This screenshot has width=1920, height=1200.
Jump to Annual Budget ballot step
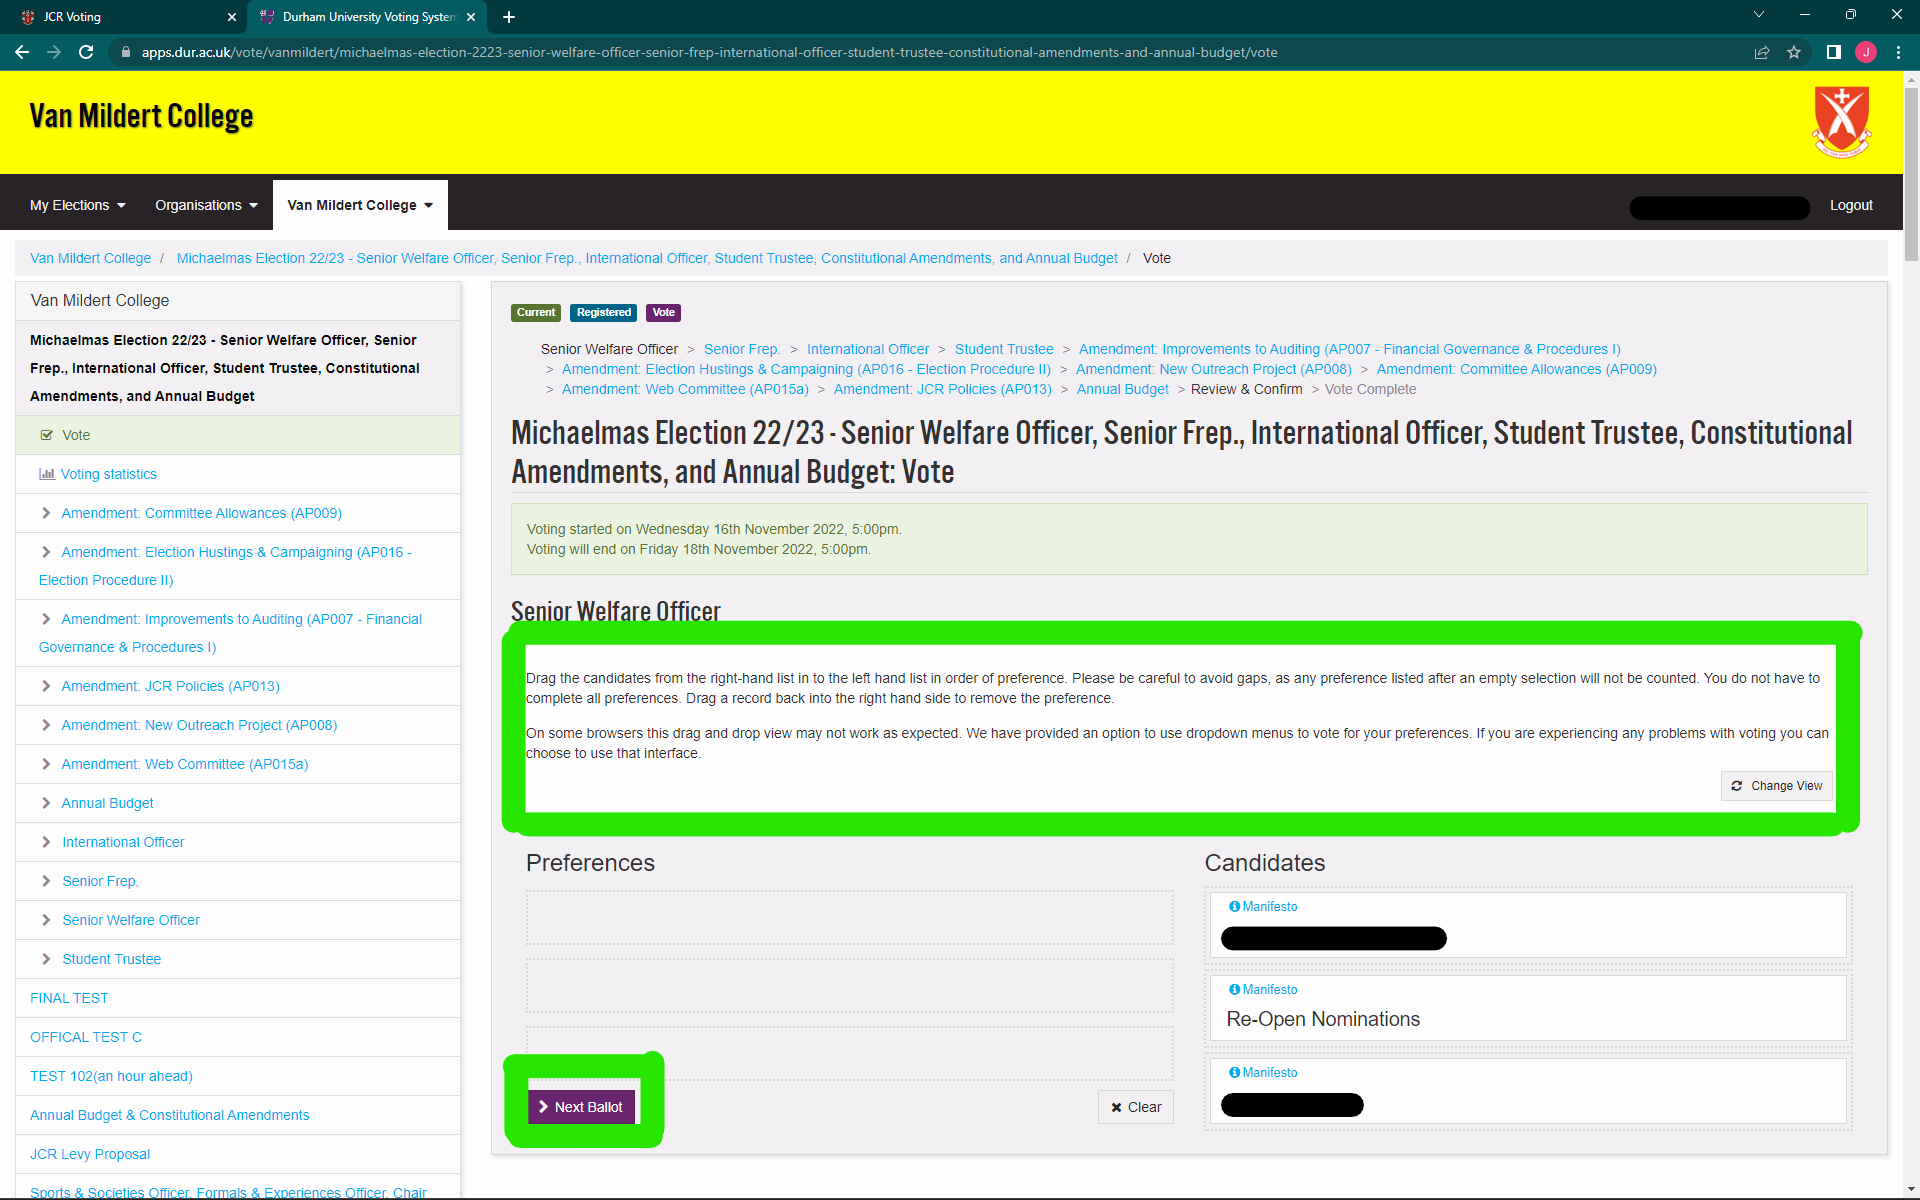pyautogui.click(x=1122, y=389)
